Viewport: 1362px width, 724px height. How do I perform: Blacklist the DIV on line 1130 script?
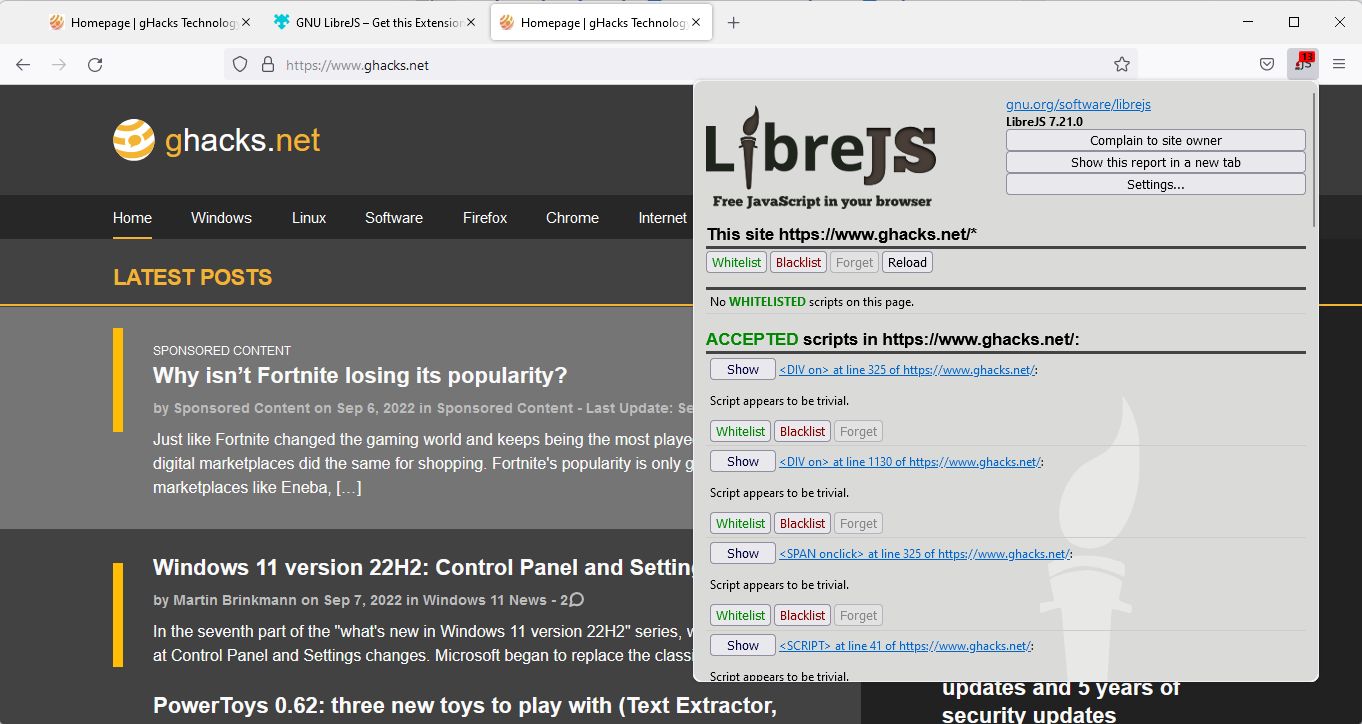[x=803, y=523]
